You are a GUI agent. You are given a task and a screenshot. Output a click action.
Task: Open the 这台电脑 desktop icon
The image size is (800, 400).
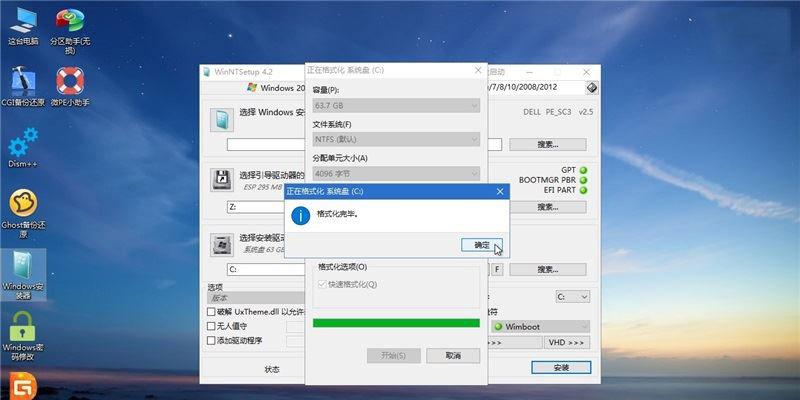23,27
